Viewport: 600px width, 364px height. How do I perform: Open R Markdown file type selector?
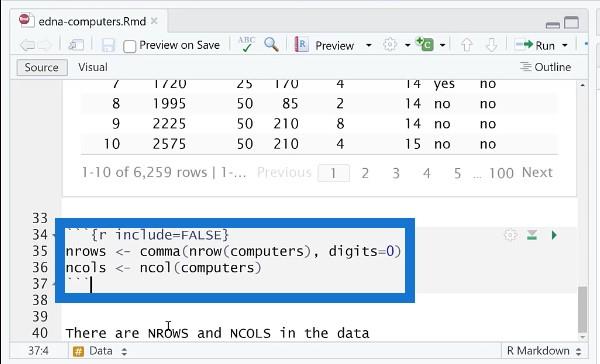(x=543, y=351)
